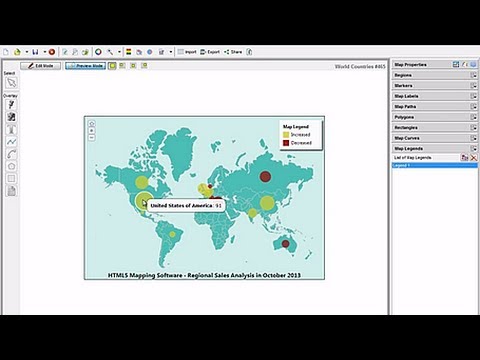480x360 pixels.
Task: Select the text label T overlay tool
Action: pos(12,129)
